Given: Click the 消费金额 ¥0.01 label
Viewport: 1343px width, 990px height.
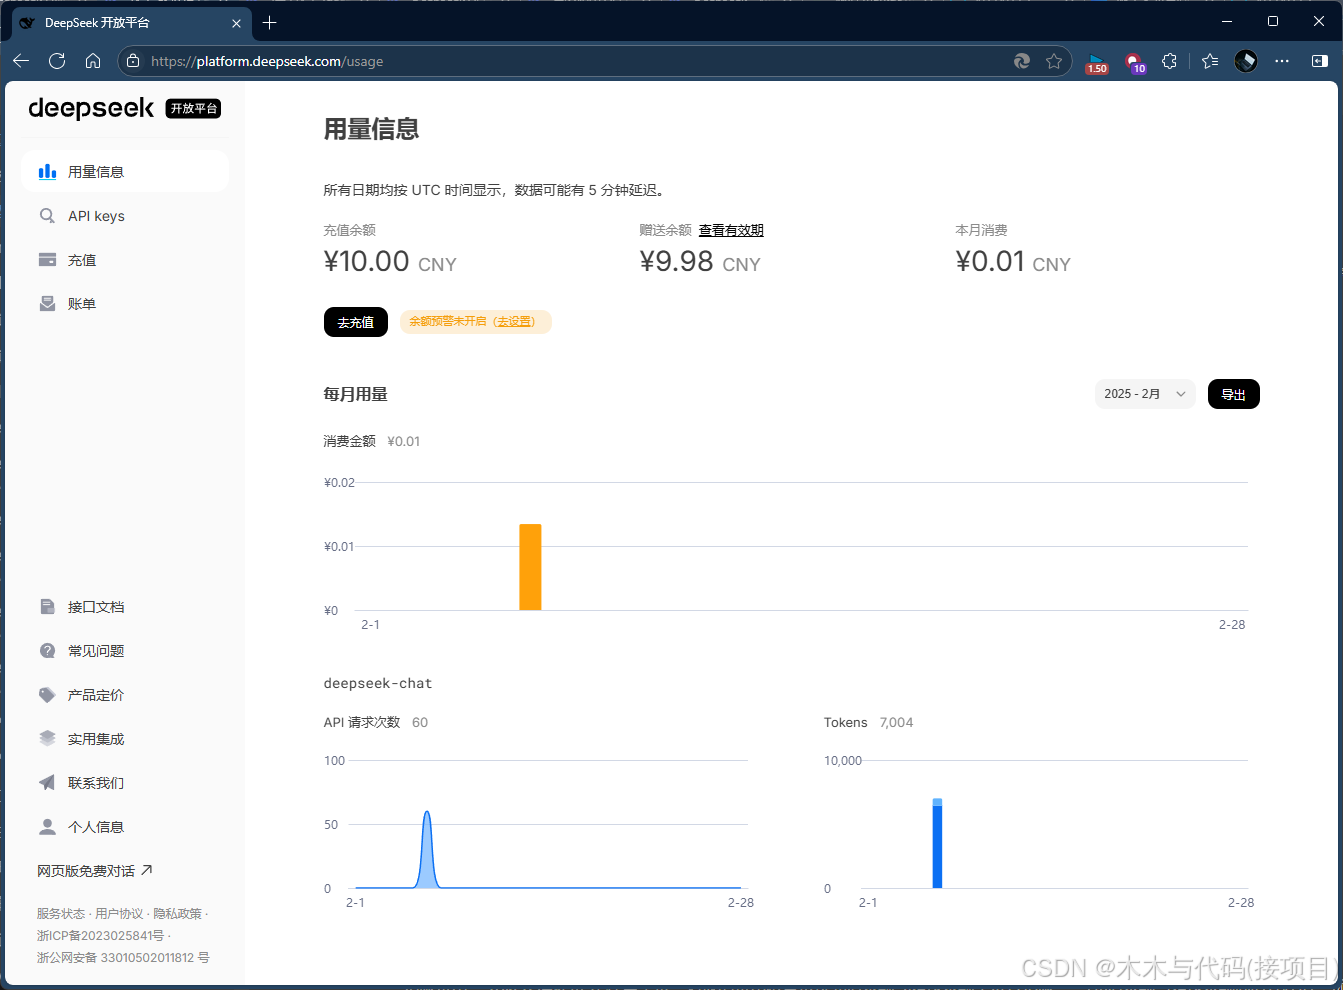Looking at the screenshot, I should pos(371,441).
